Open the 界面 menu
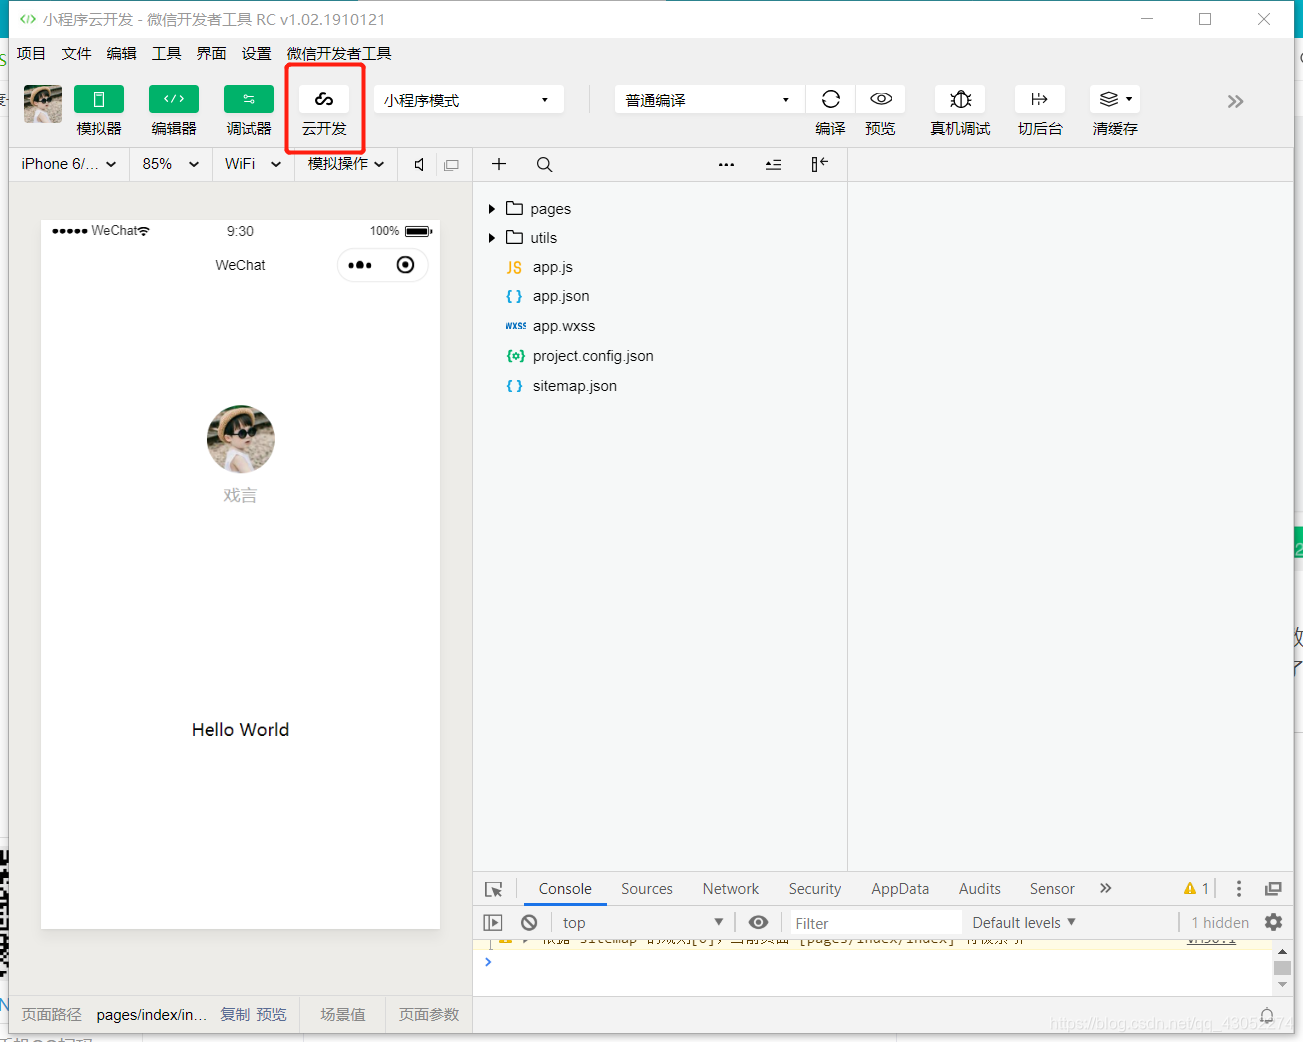The width and height of the screenshot is (1303, 1042). (x=211, y=53)
